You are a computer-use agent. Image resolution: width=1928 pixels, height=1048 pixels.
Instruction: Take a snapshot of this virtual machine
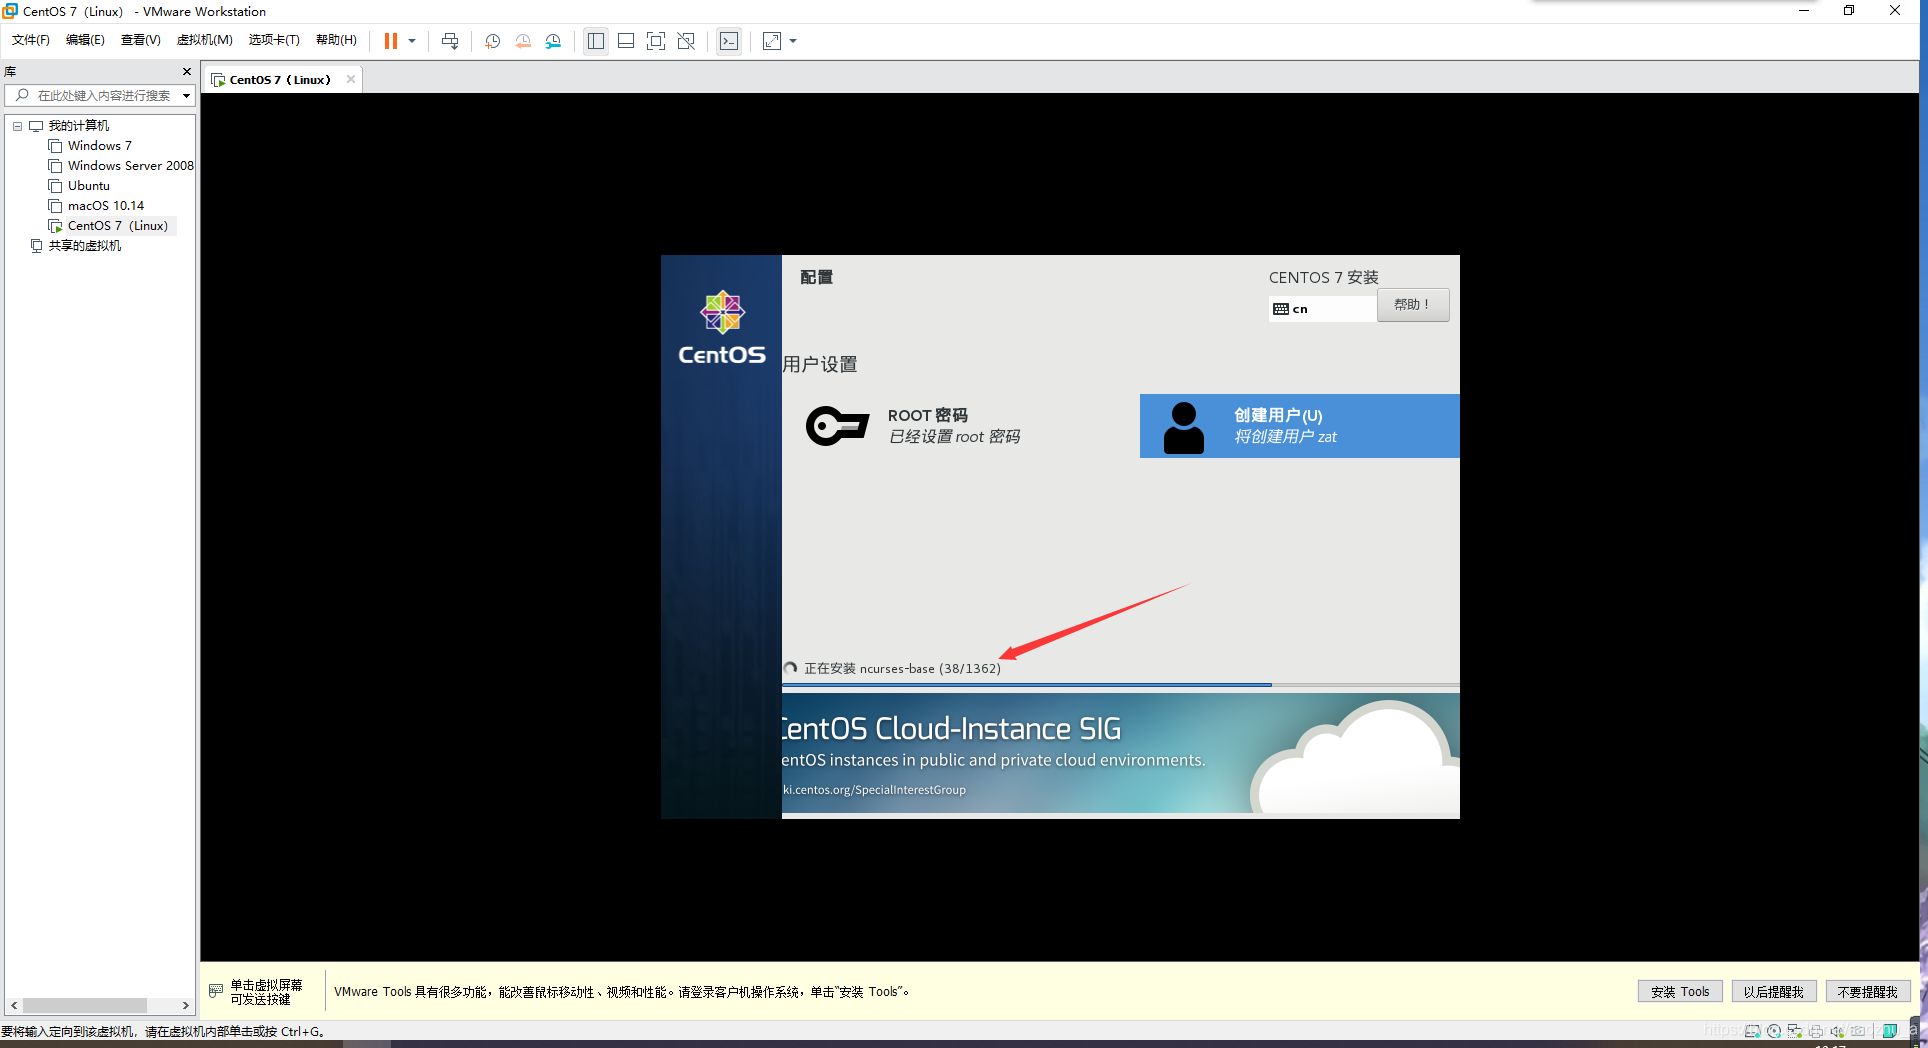pos(493,41)
